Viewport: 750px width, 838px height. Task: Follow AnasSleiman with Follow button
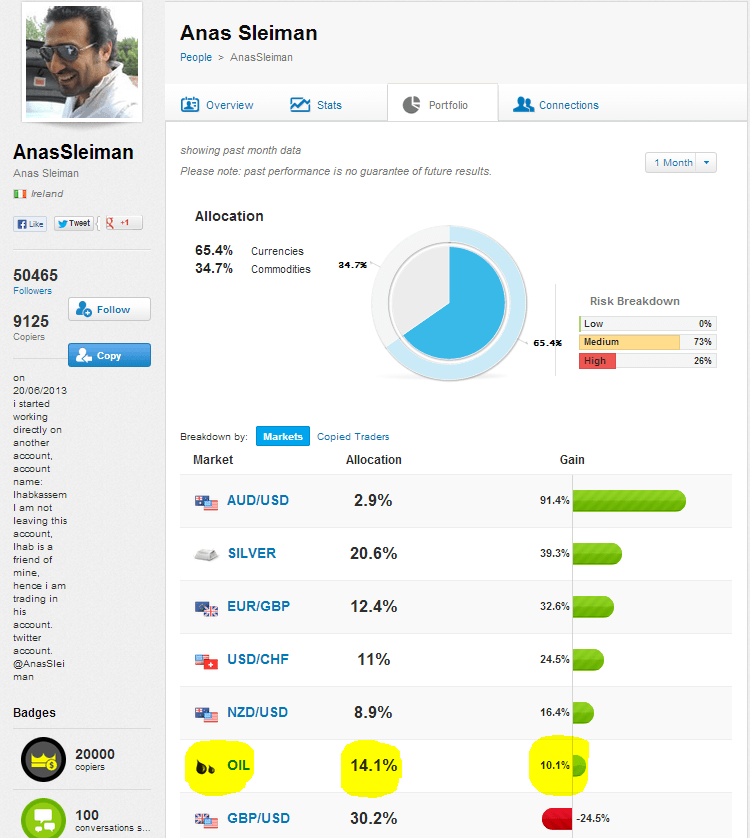click(109, 309)
